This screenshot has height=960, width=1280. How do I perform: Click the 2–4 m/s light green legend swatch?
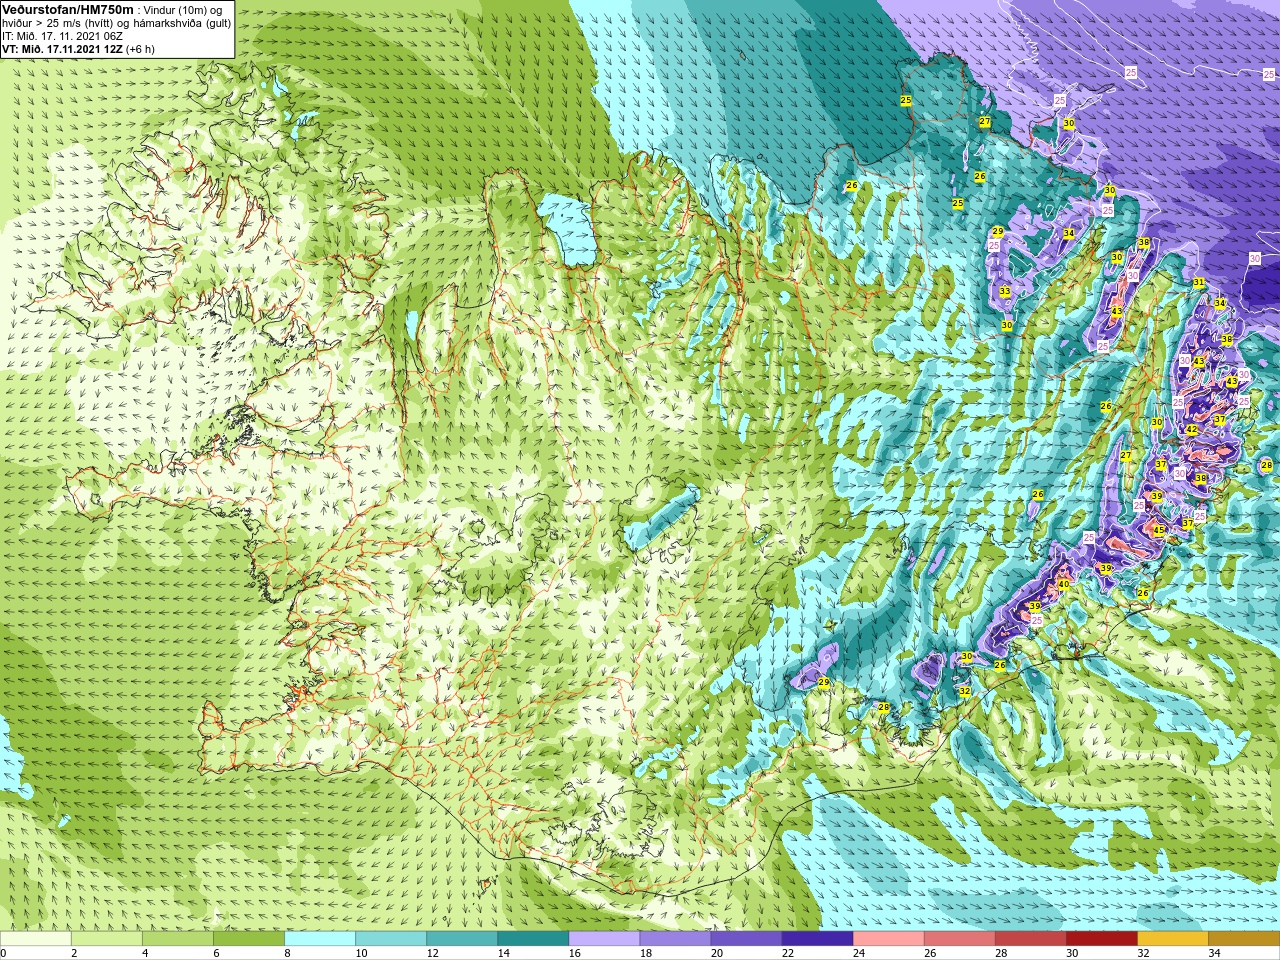(x=107, y=939)
